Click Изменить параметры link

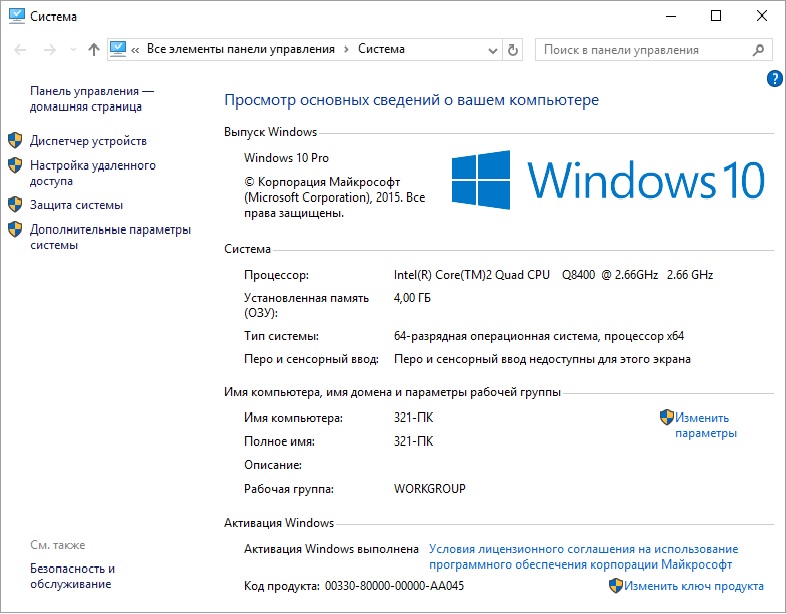pos(706,425)
